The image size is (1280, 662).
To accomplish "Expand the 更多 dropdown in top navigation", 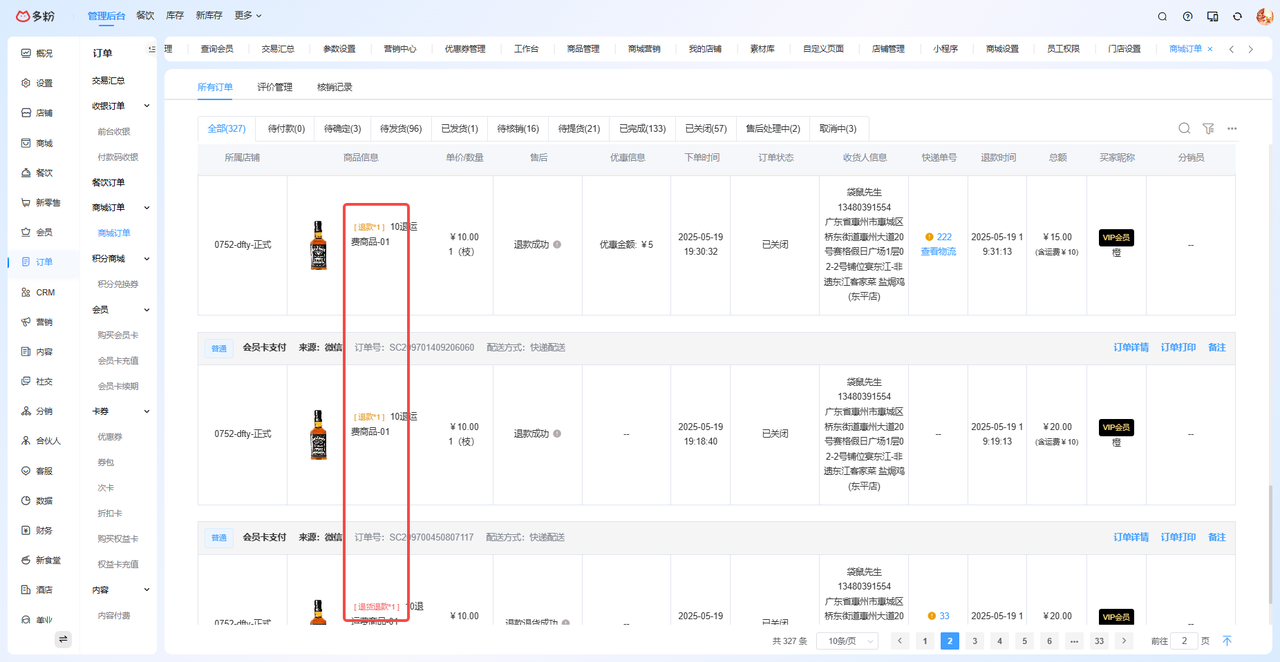I will tap(248, 16).
